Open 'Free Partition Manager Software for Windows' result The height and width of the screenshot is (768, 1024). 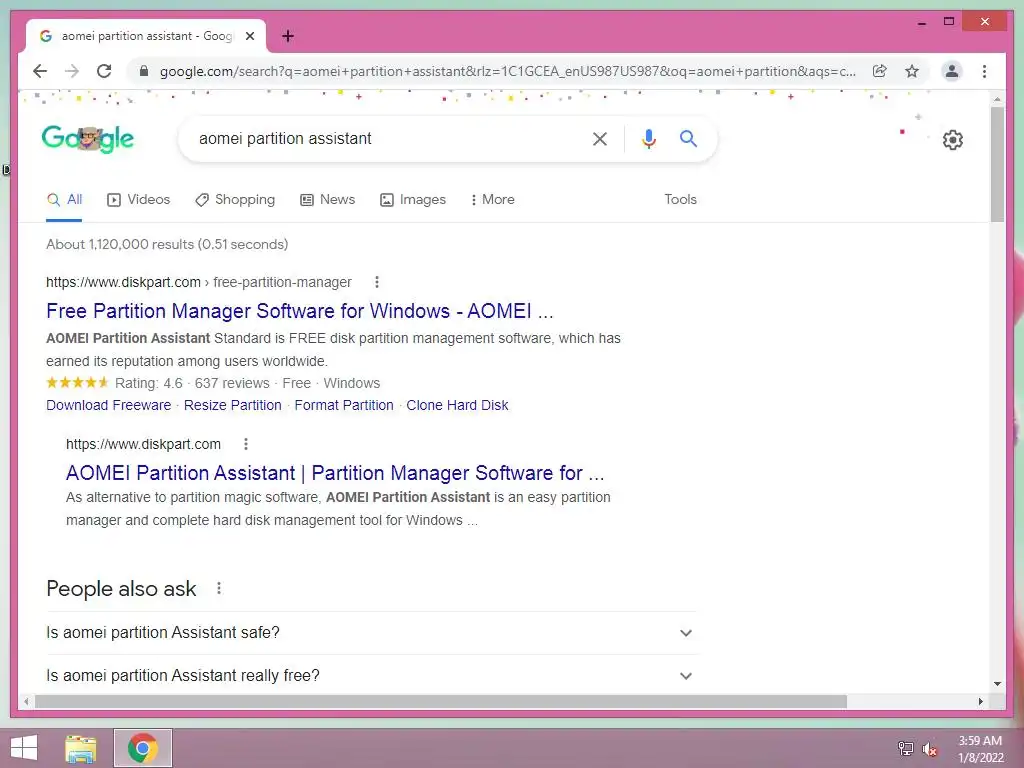point(300,311)
